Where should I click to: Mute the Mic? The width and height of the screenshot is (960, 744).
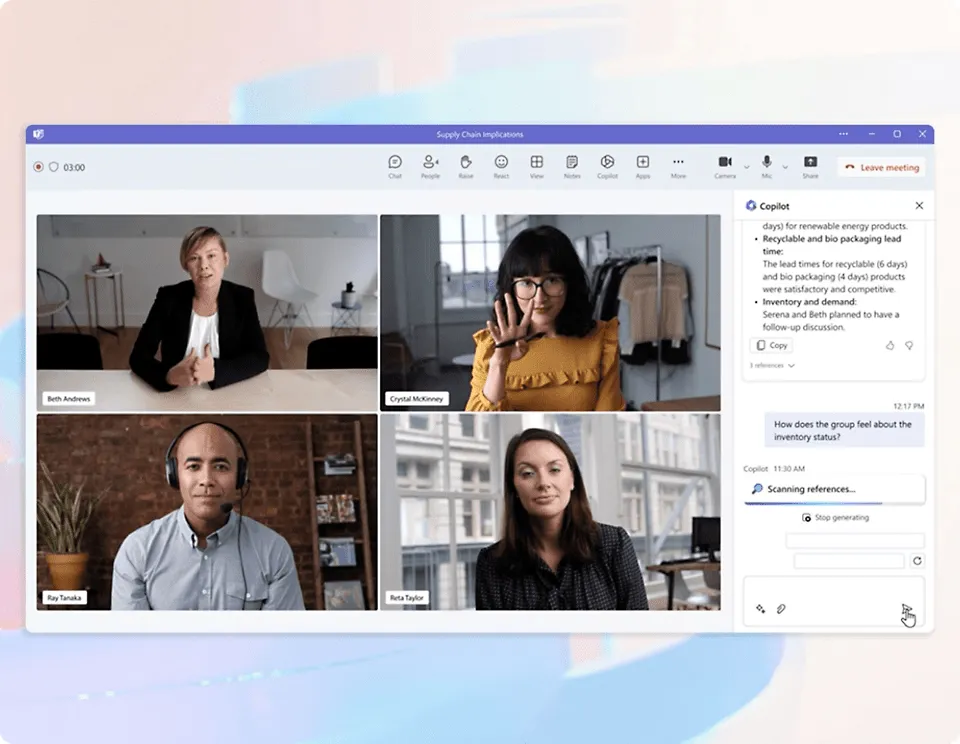[767, 166]
